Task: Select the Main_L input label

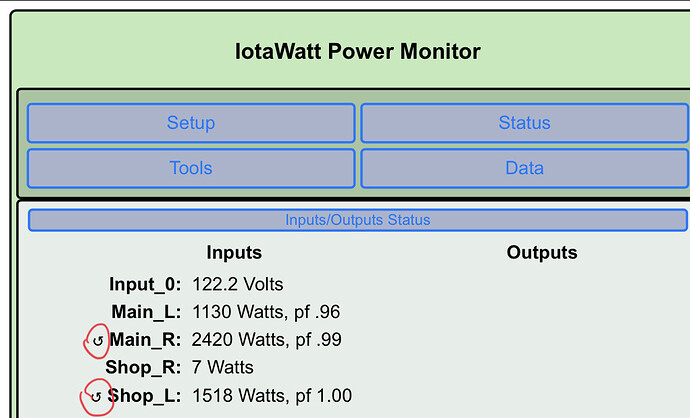Action: click(146, 312)
